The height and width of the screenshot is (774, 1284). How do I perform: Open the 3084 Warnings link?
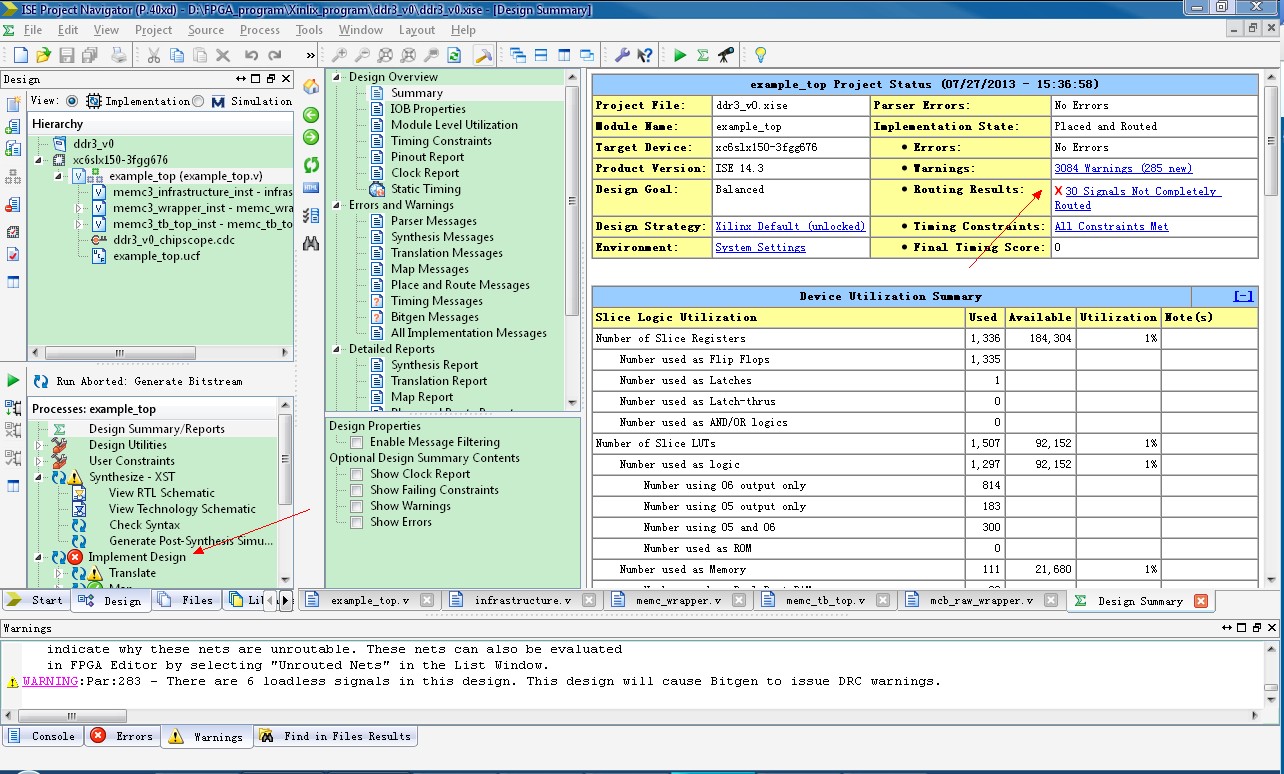(x=1123, y=168)
